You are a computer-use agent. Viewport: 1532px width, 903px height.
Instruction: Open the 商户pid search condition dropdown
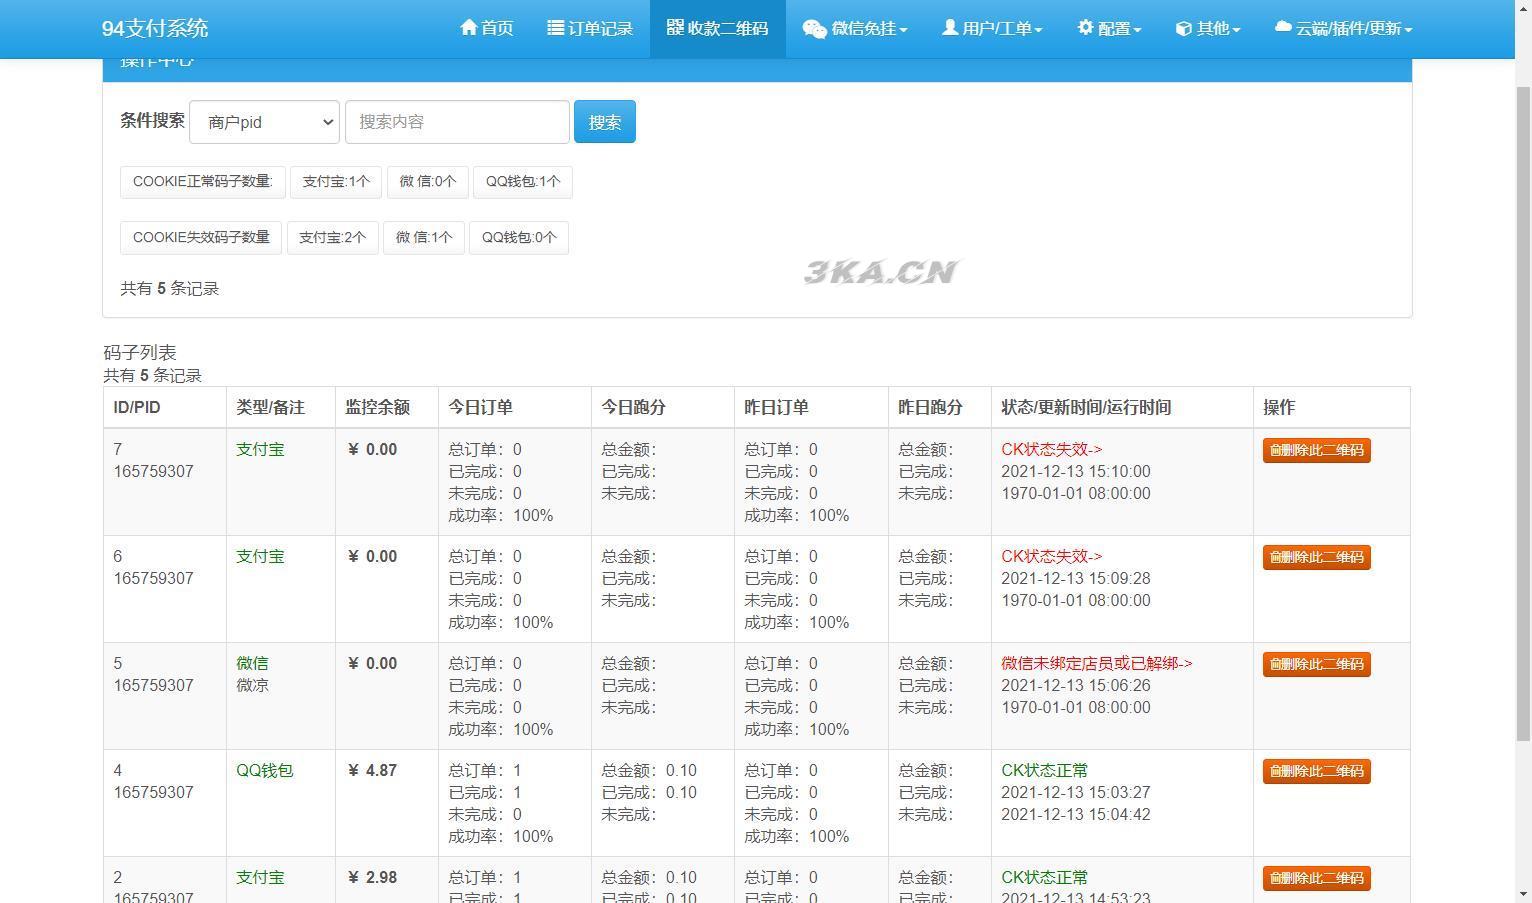pyautogui.click(x=264, y=122)
